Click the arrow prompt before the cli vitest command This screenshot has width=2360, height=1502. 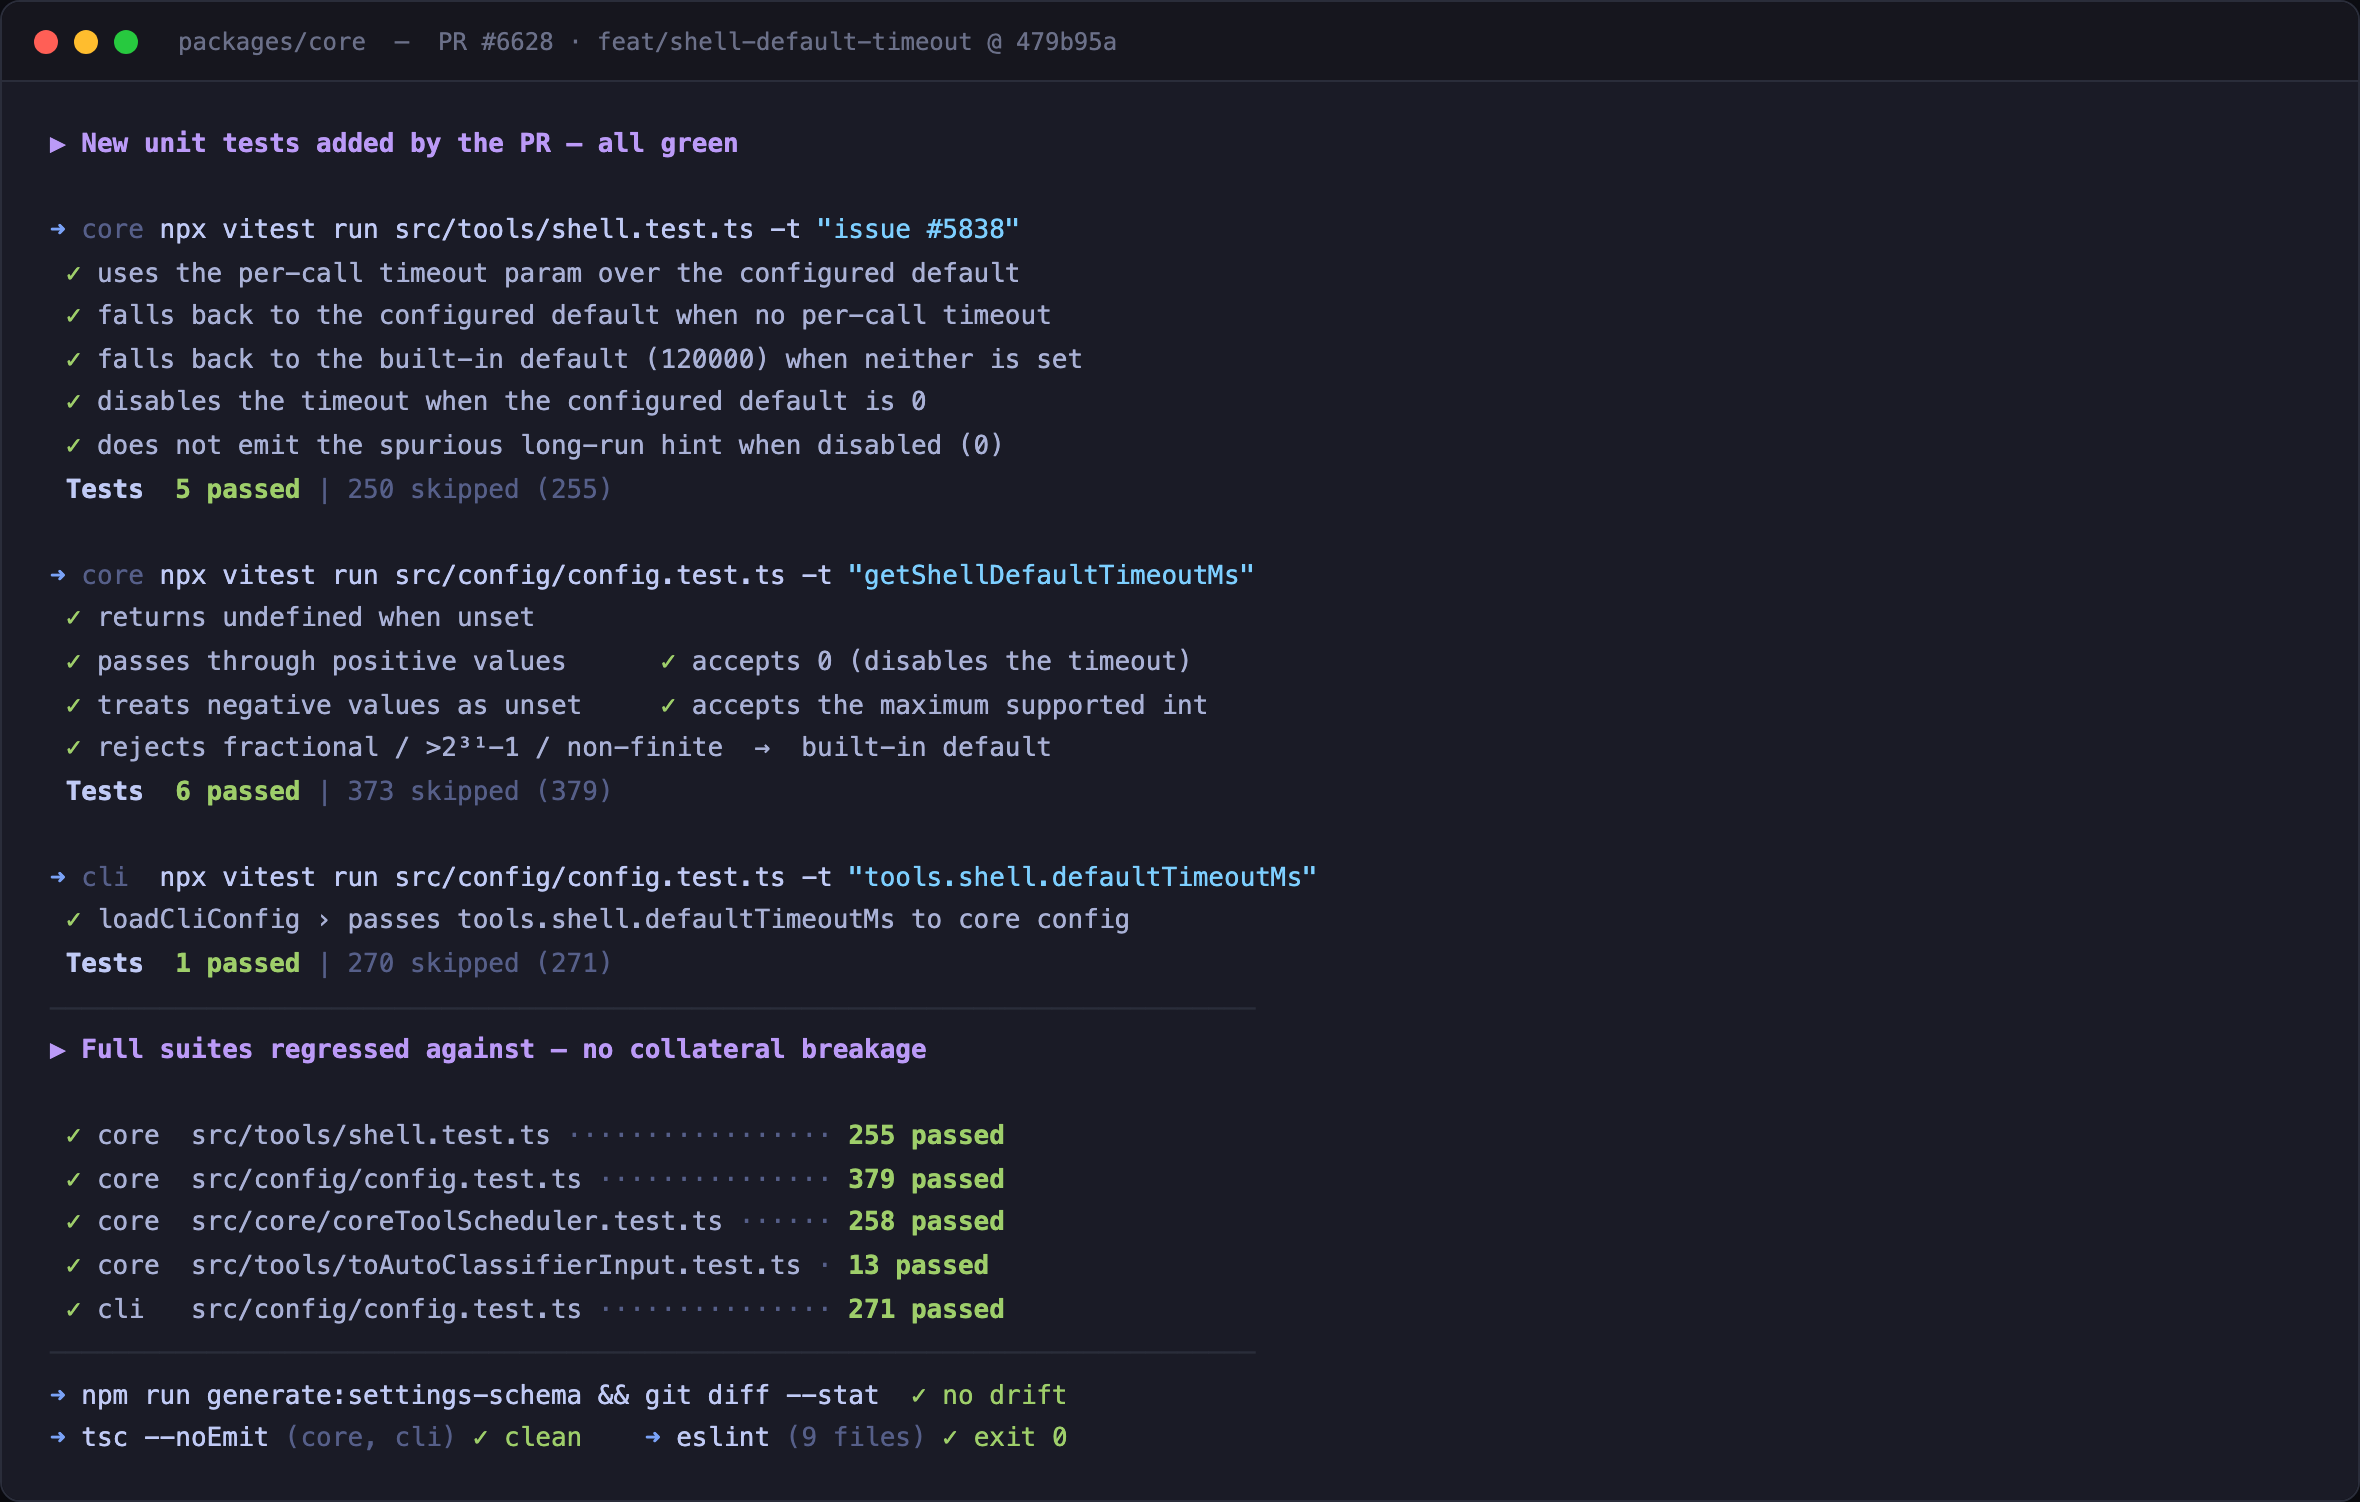tap(58, 878)
